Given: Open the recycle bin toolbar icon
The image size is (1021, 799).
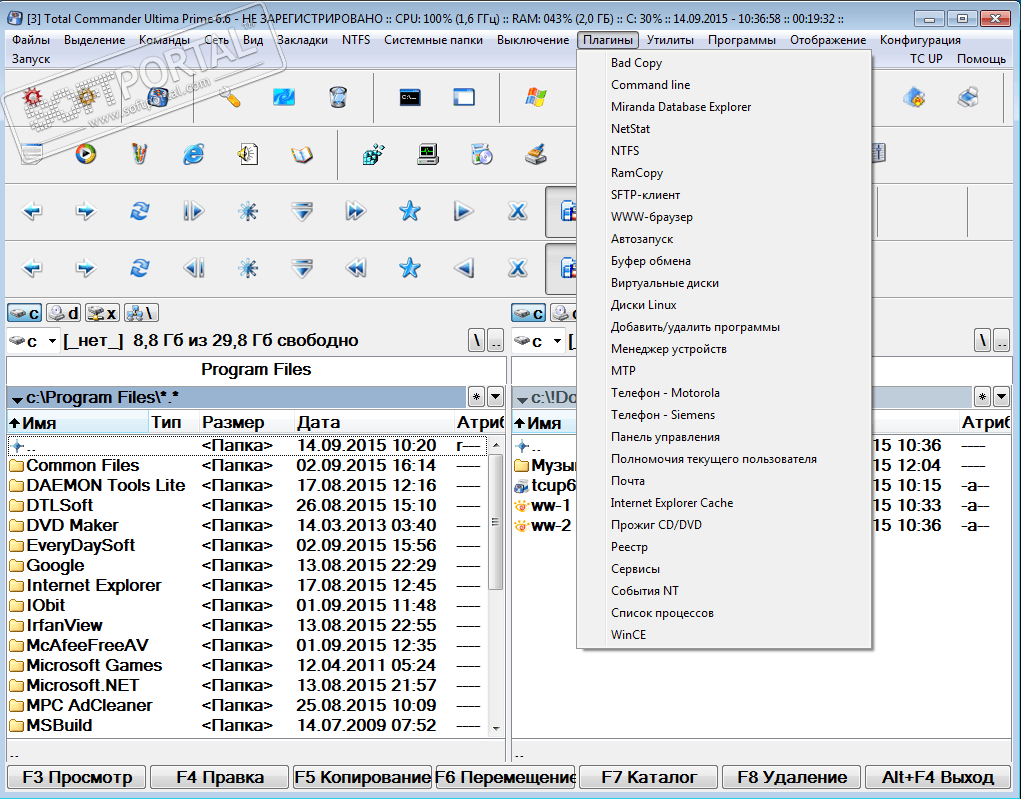Looking at the screenshot, I should click(x=338, y=98).
